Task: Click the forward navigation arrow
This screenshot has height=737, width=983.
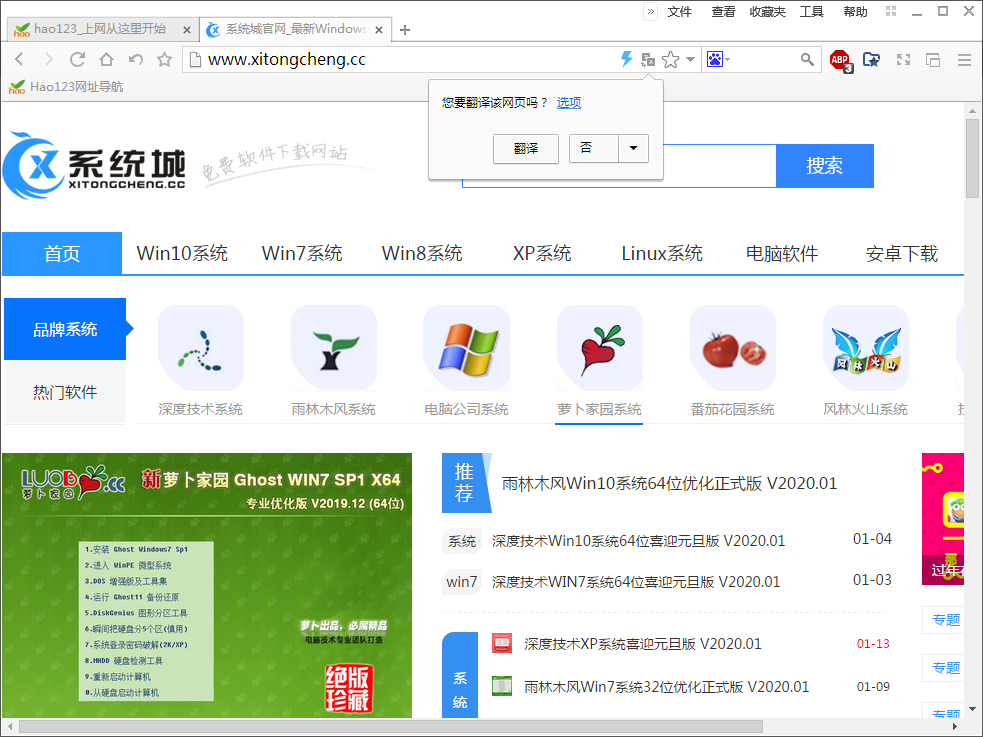Action: [48, 60]
